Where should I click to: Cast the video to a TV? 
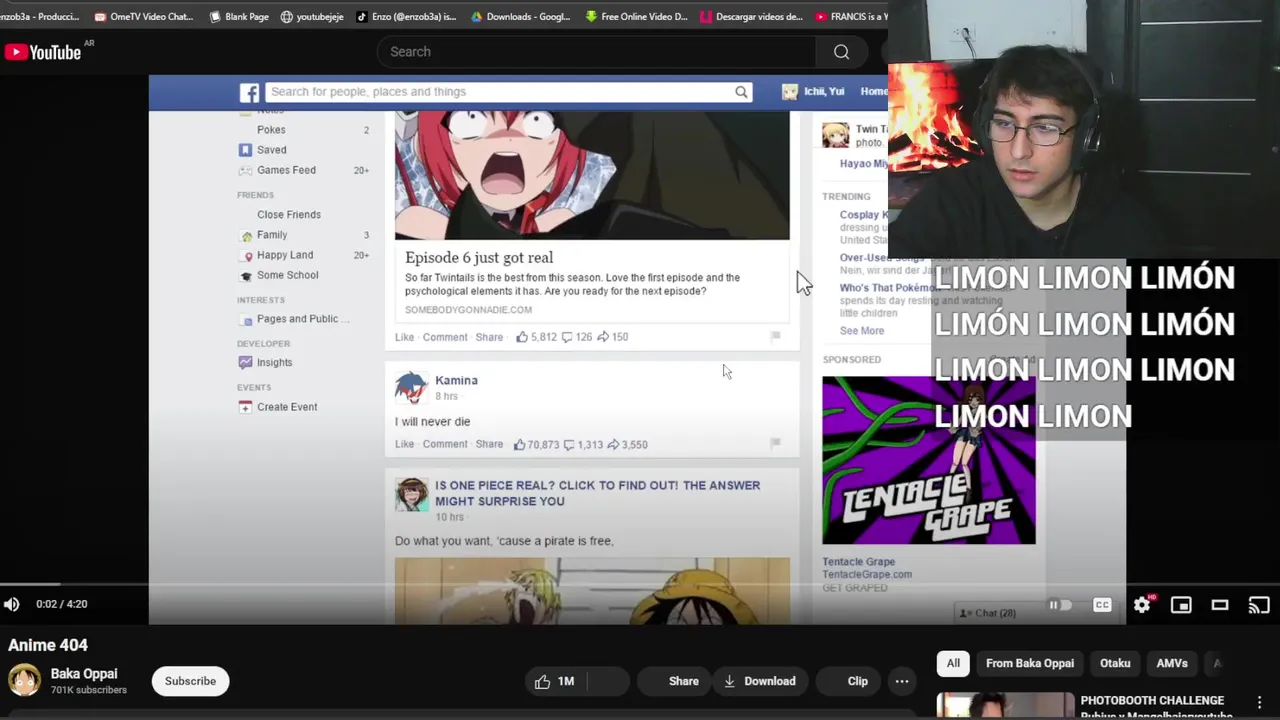click(x=1259, y=605)
